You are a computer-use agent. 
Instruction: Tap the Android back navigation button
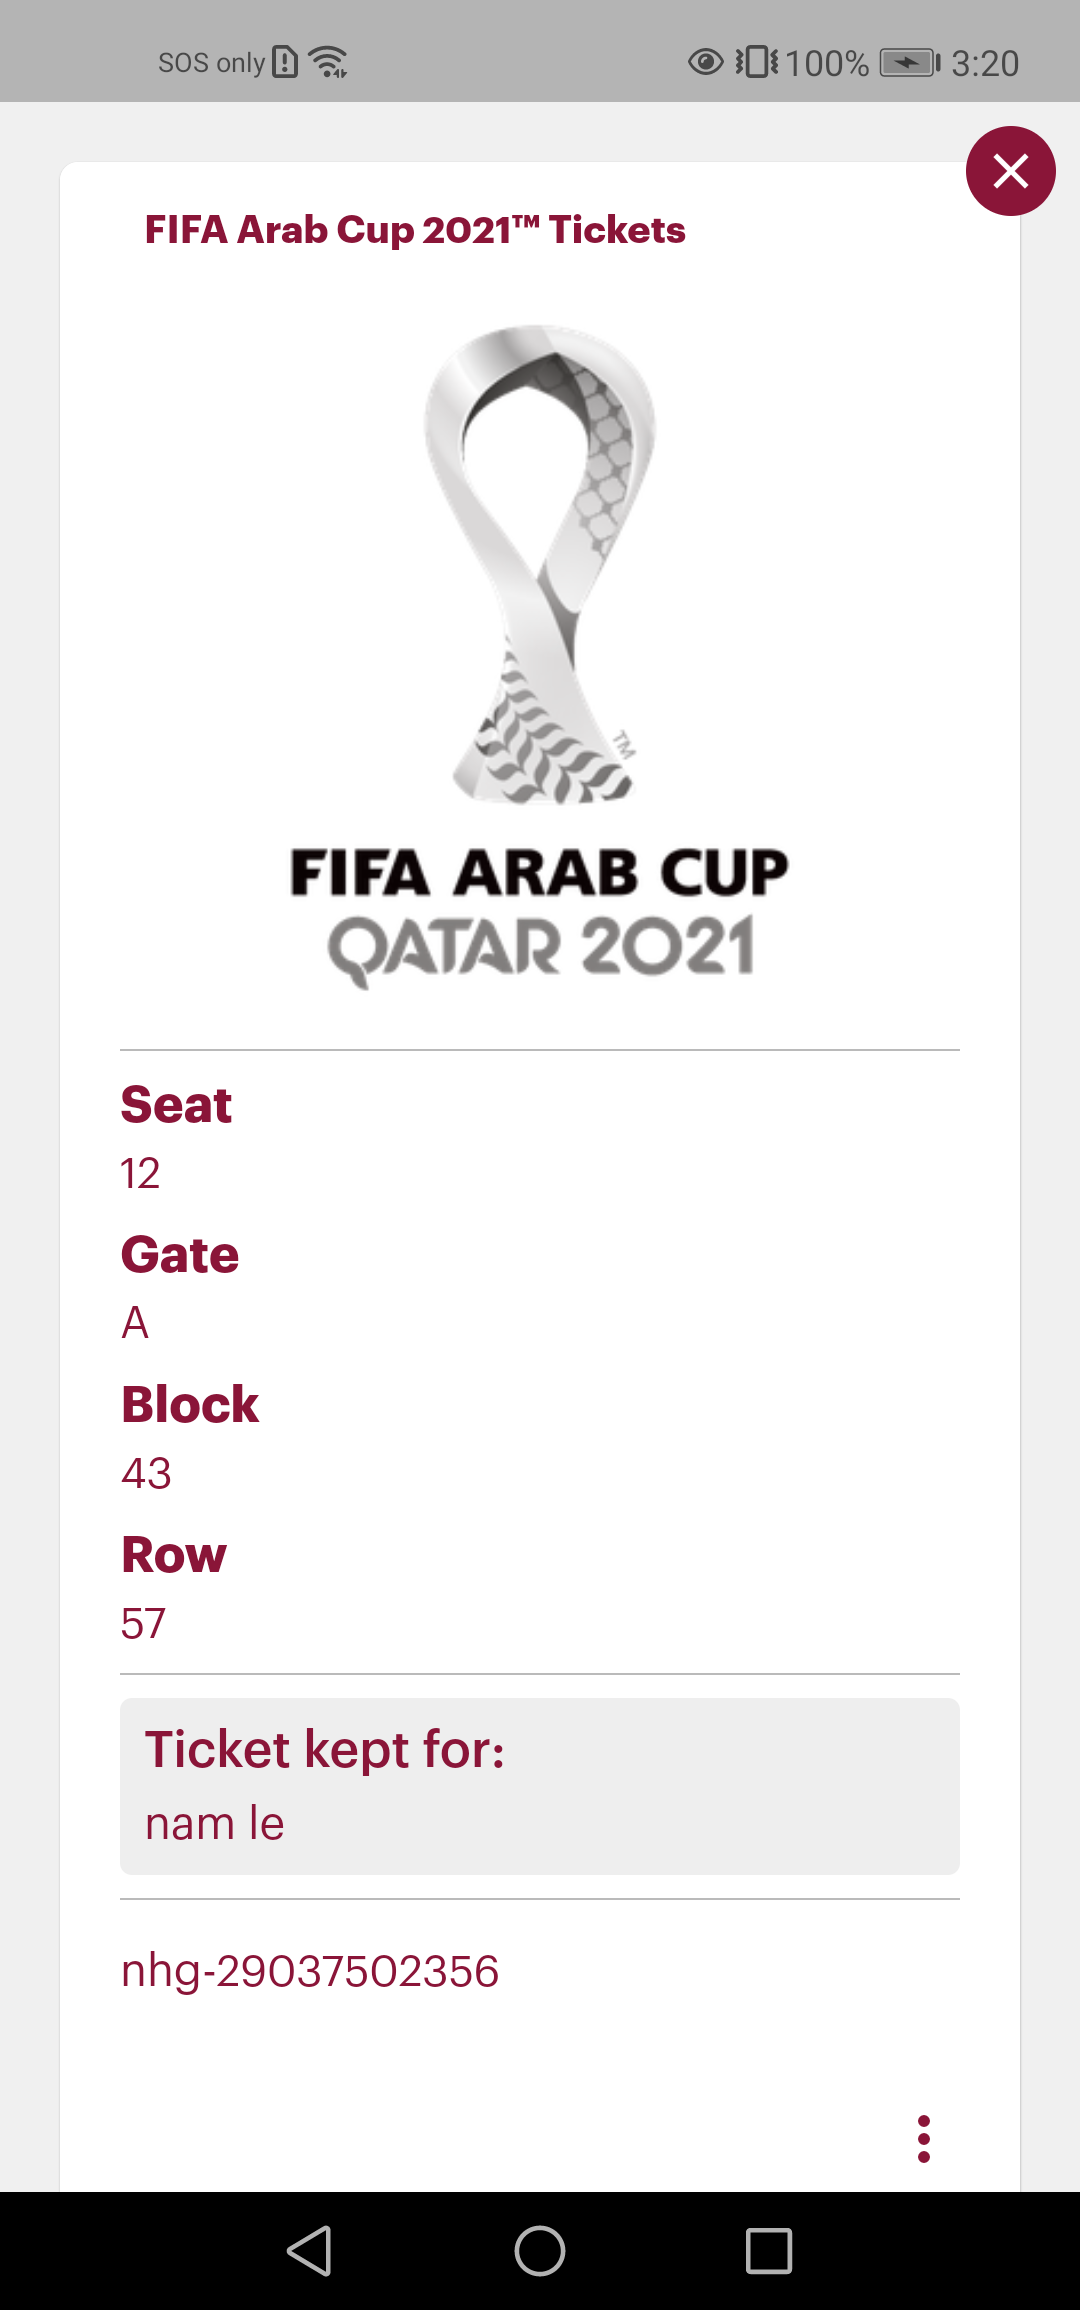click(x=310, y=2251)
